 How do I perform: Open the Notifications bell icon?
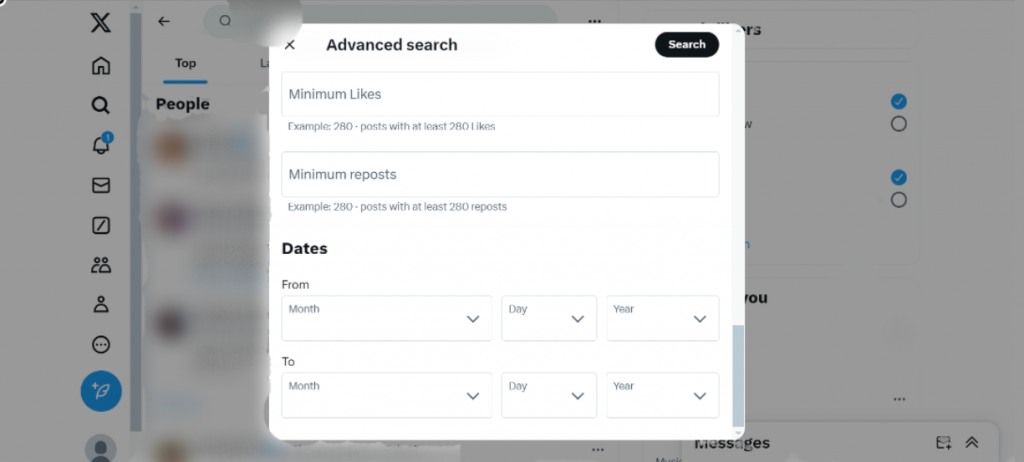coord(100,145)
